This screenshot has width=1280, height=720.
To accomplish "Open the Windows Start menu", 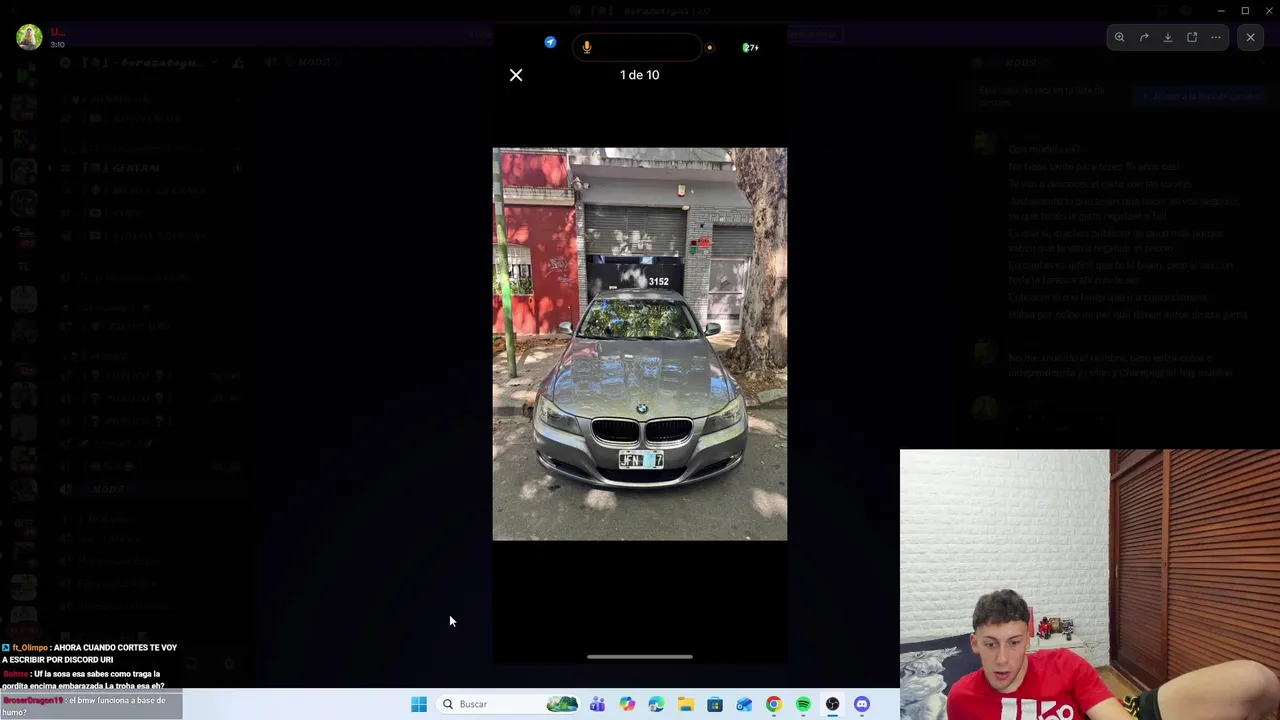I will pyautogui.click(x=419, y=704).
